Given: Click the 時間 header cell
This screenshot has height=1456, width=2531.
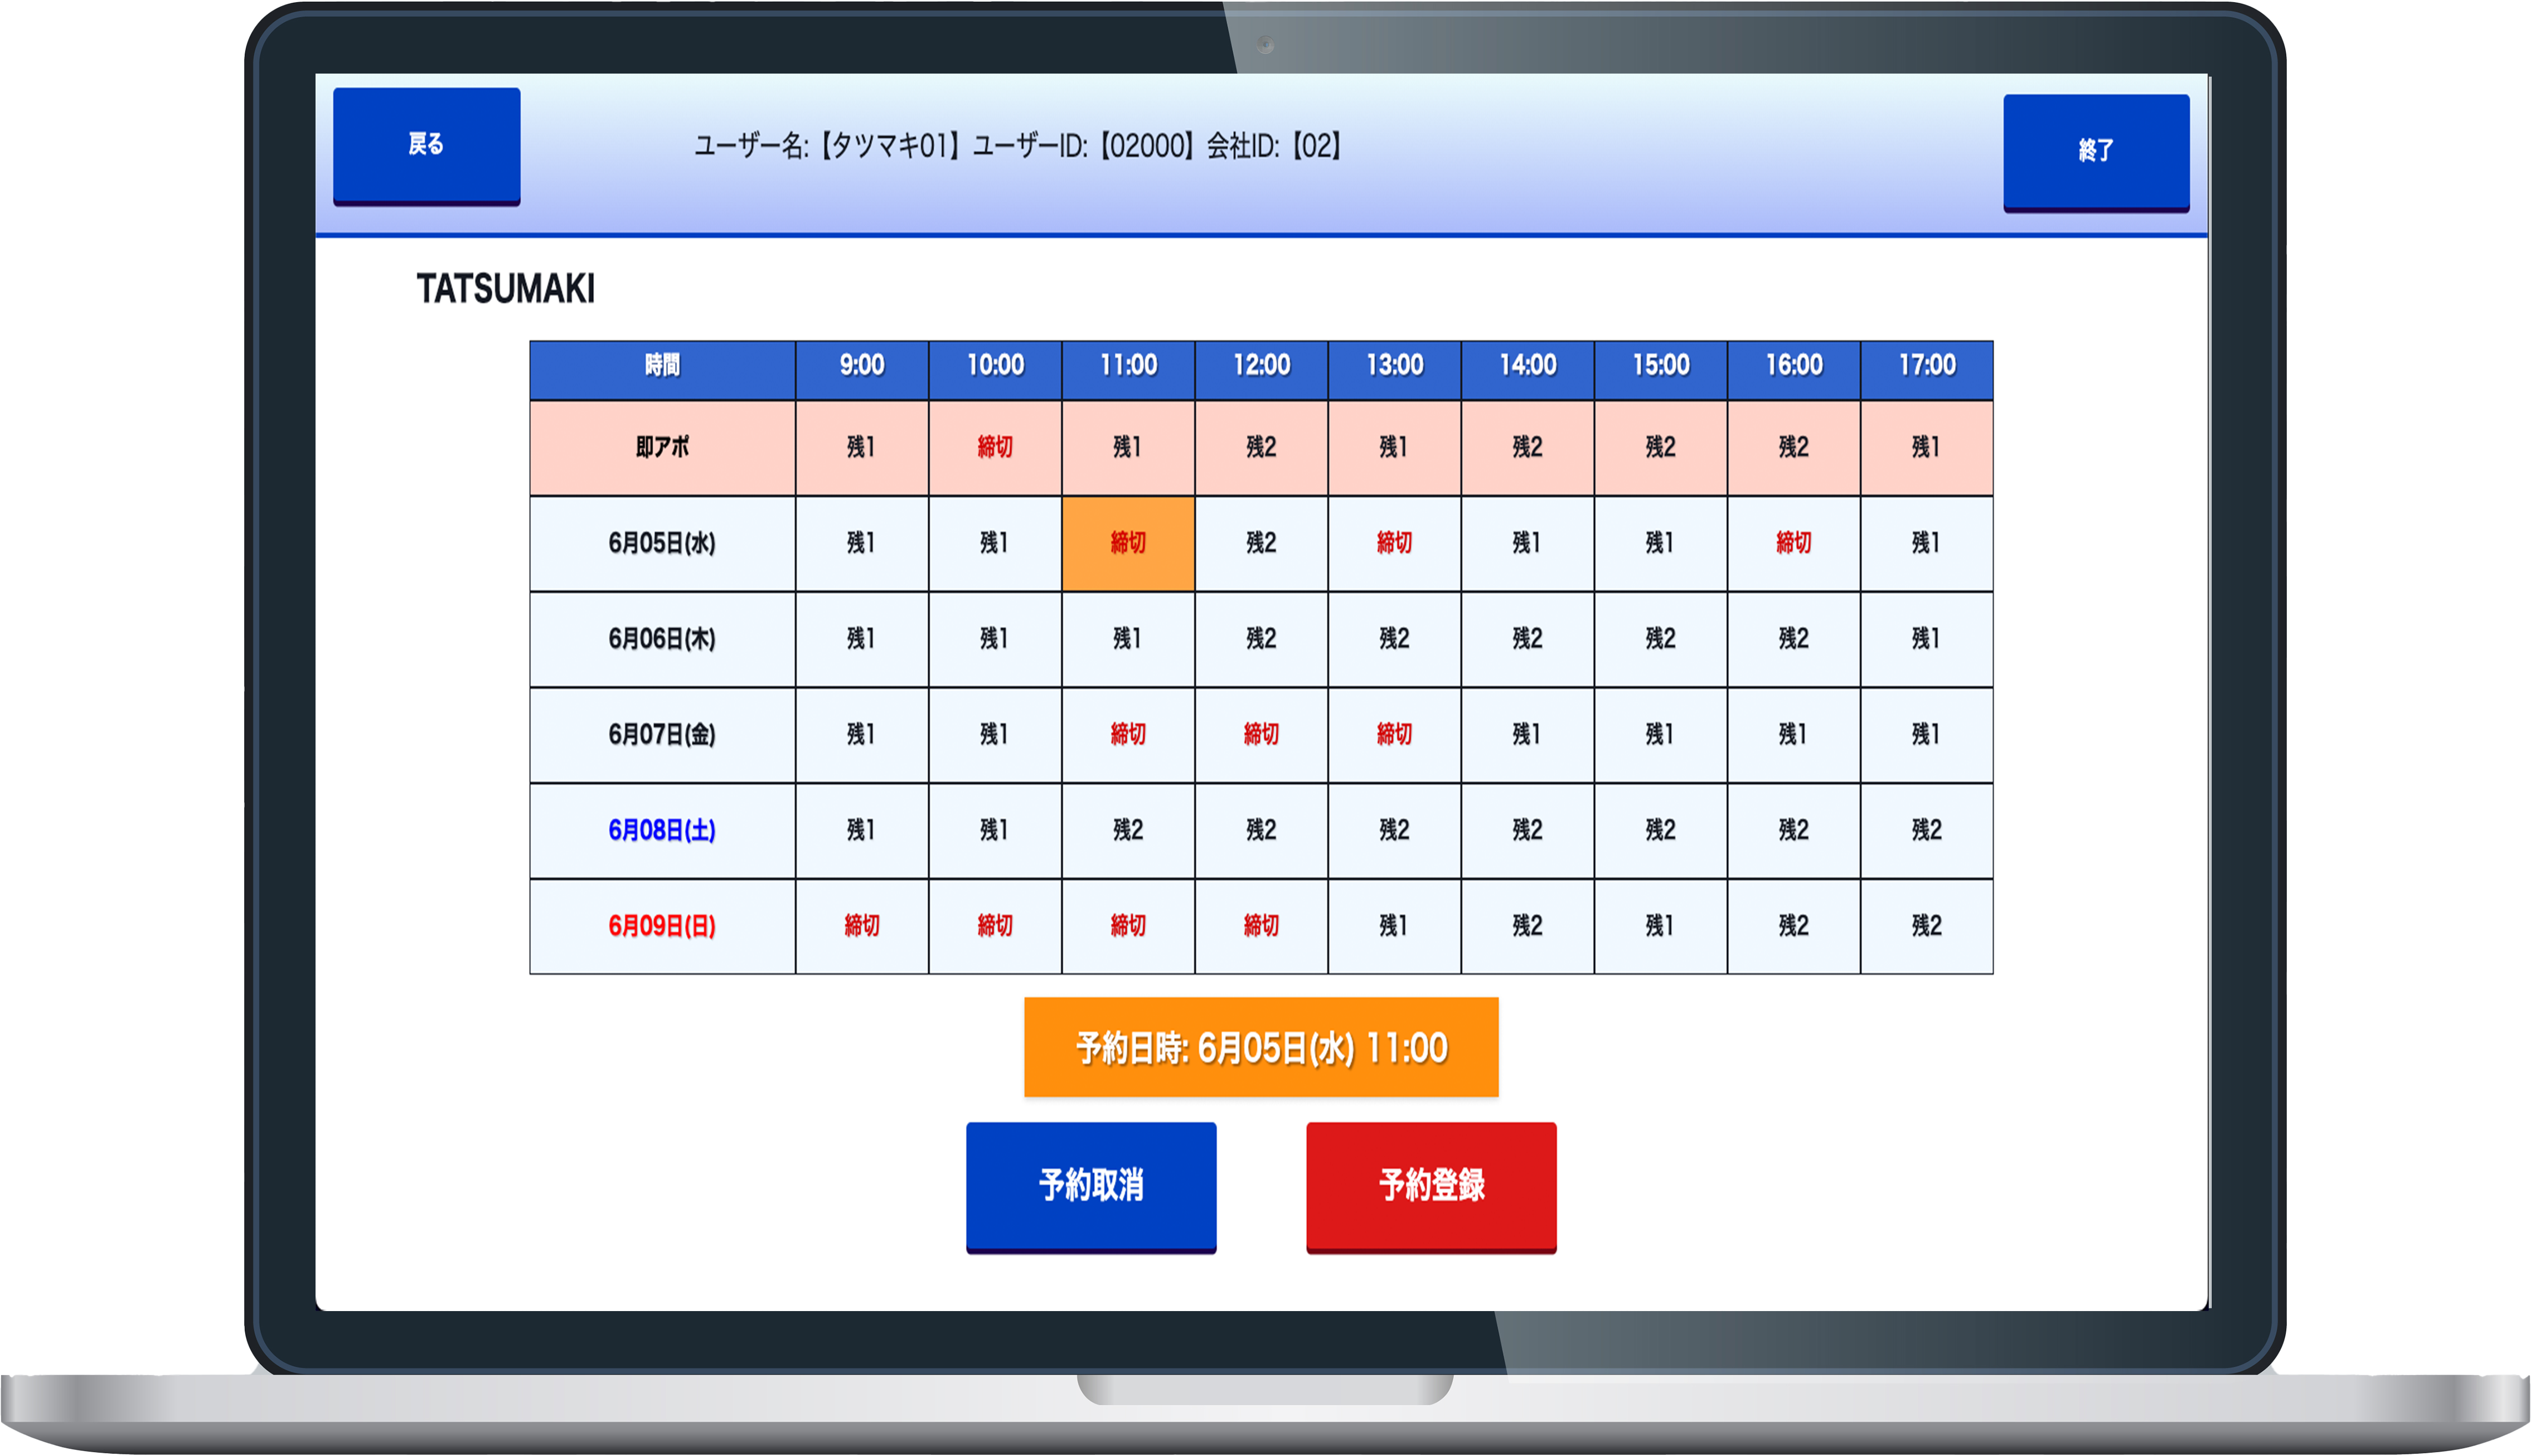Looking at the screenshot, I should point(662,366).
